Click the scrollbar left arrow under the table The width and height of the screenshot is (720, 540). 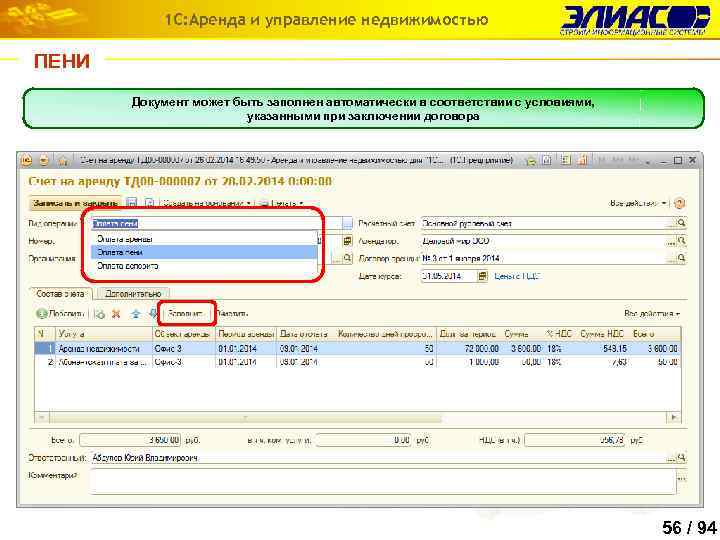(42, 417)
